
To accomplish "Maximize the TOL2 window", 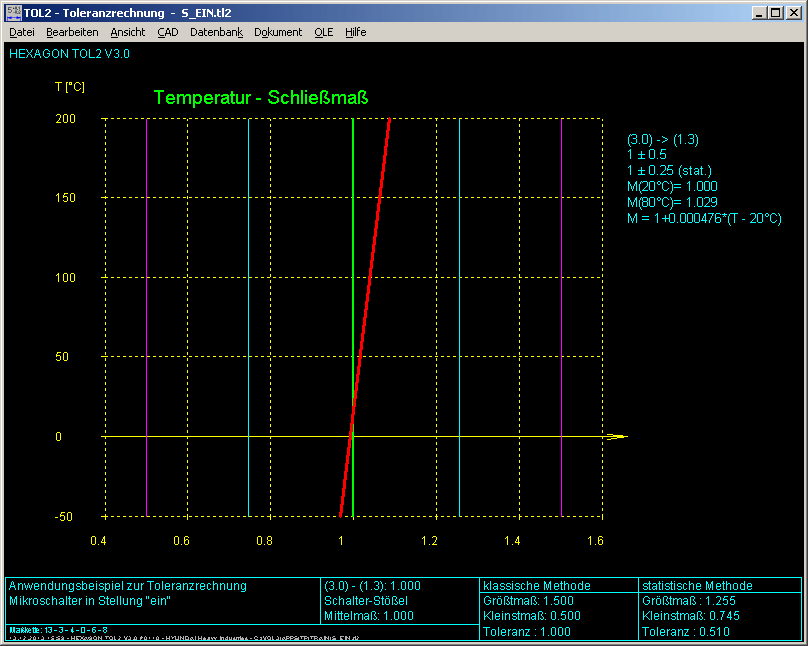I will tap(778, 12).
